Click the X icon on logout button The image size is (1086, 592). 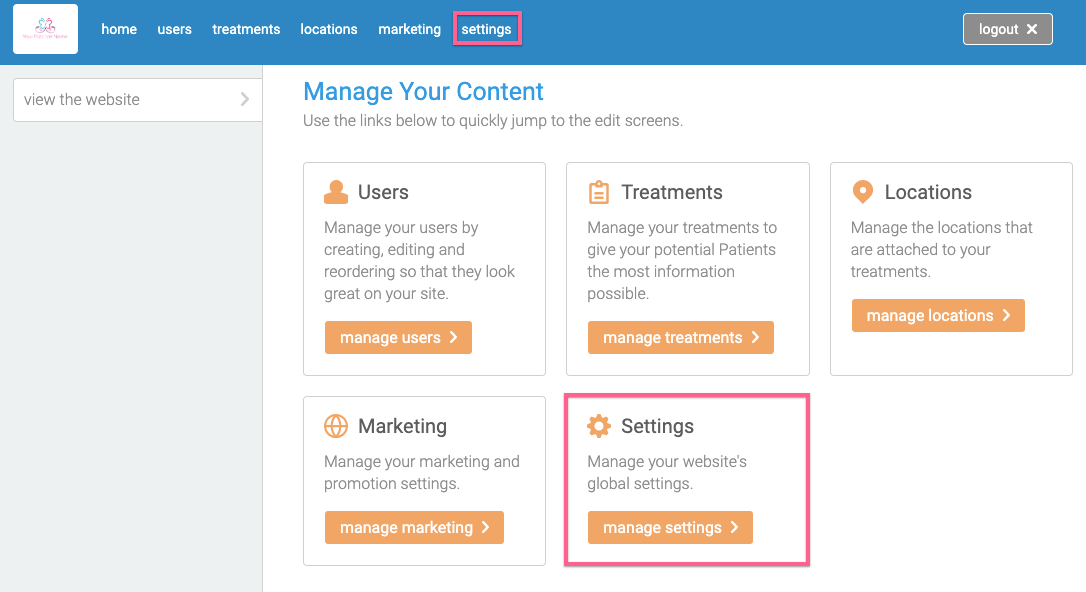click(1032, 29)
